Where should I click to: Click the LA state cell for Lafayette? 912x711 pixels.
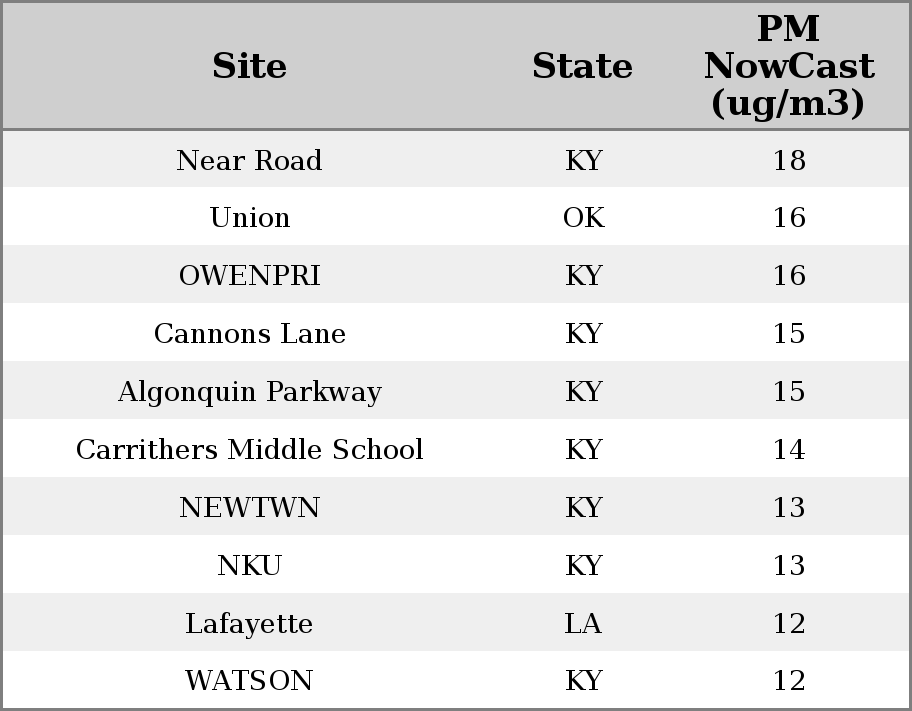pos(583,624)
